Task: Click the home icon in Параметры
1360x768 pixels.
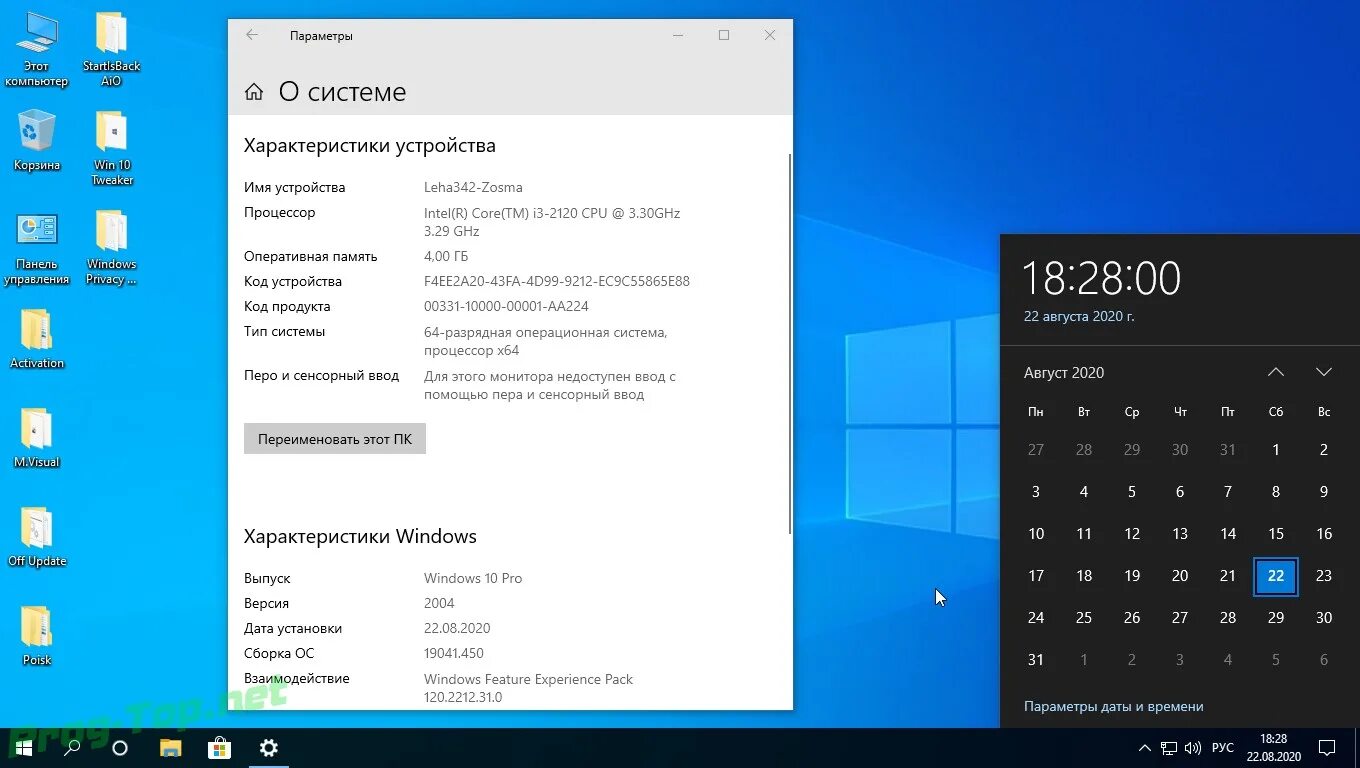Action: tap(254, 92)
